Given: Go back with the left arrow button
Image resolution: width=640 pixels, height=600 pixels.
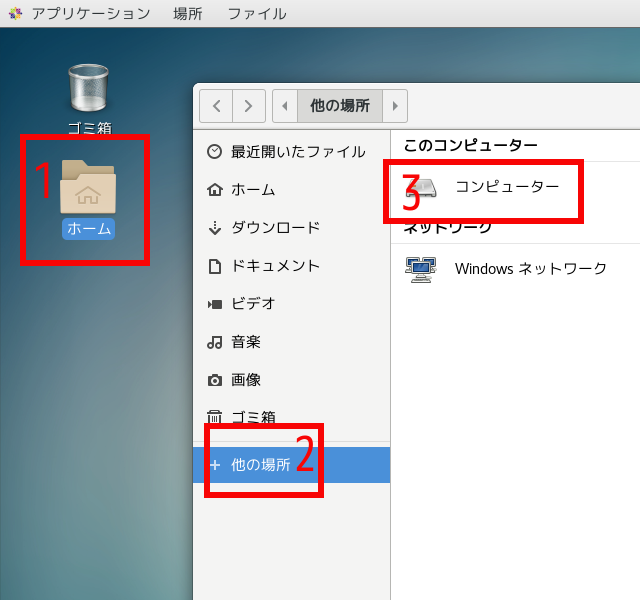Looking at the screenshot, I should pyautogui.click(x=216, y=105).
